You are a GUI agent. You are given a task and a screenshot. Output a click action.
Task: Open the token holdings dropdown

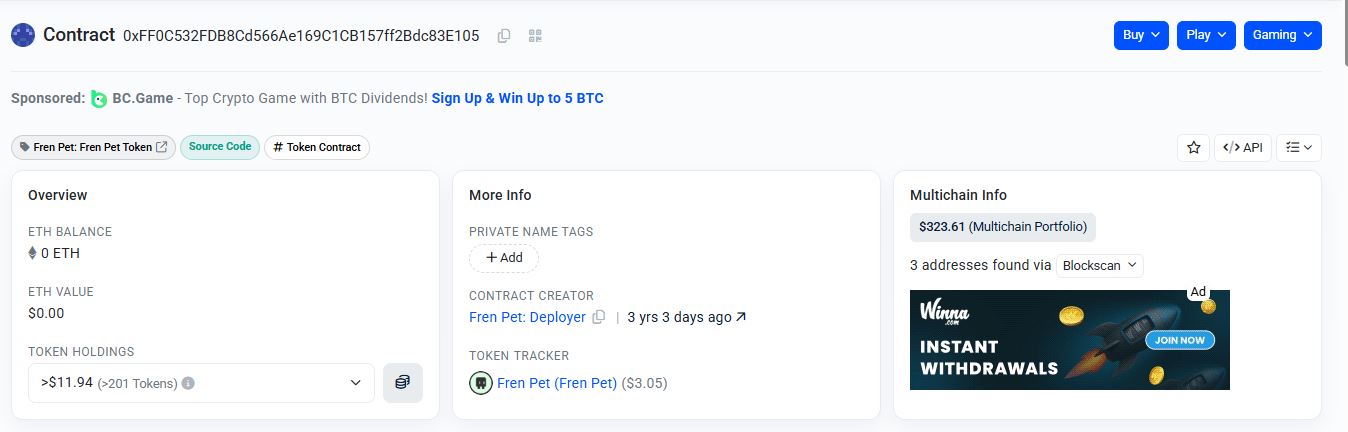201,382
